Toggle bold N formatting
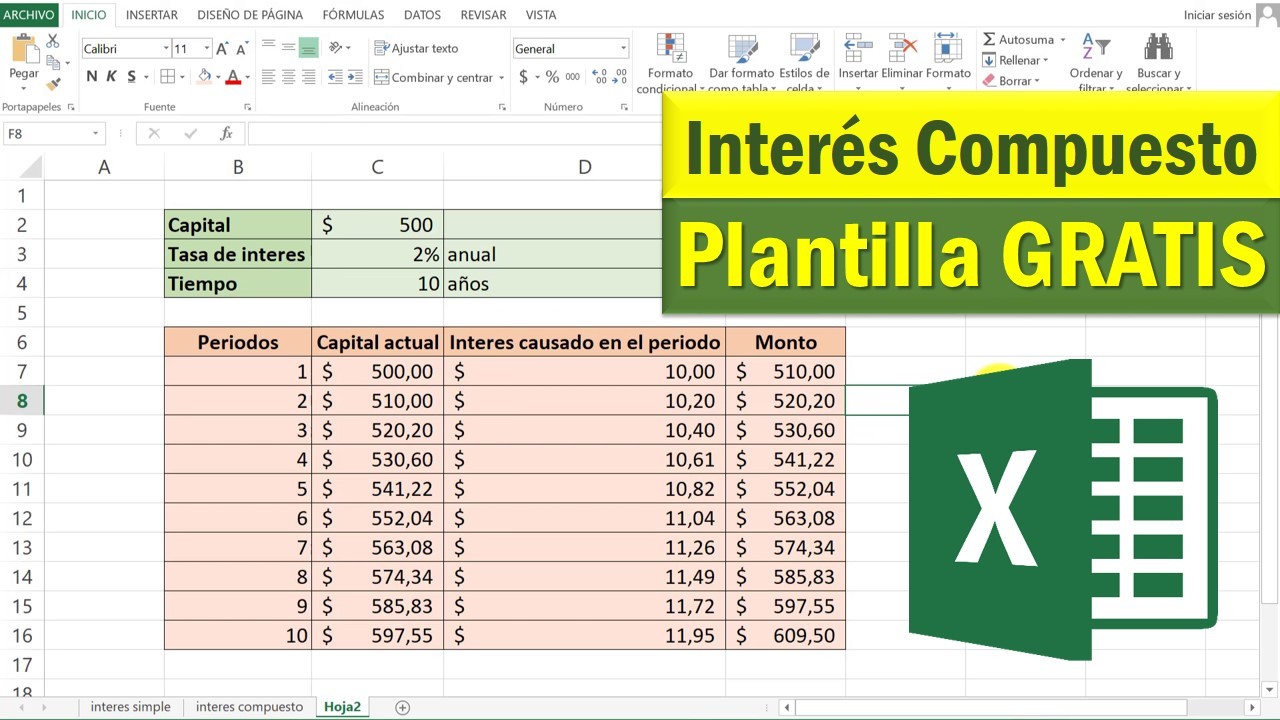Image resolution: width=1280 pixels, height=720 pixels. 92,77
